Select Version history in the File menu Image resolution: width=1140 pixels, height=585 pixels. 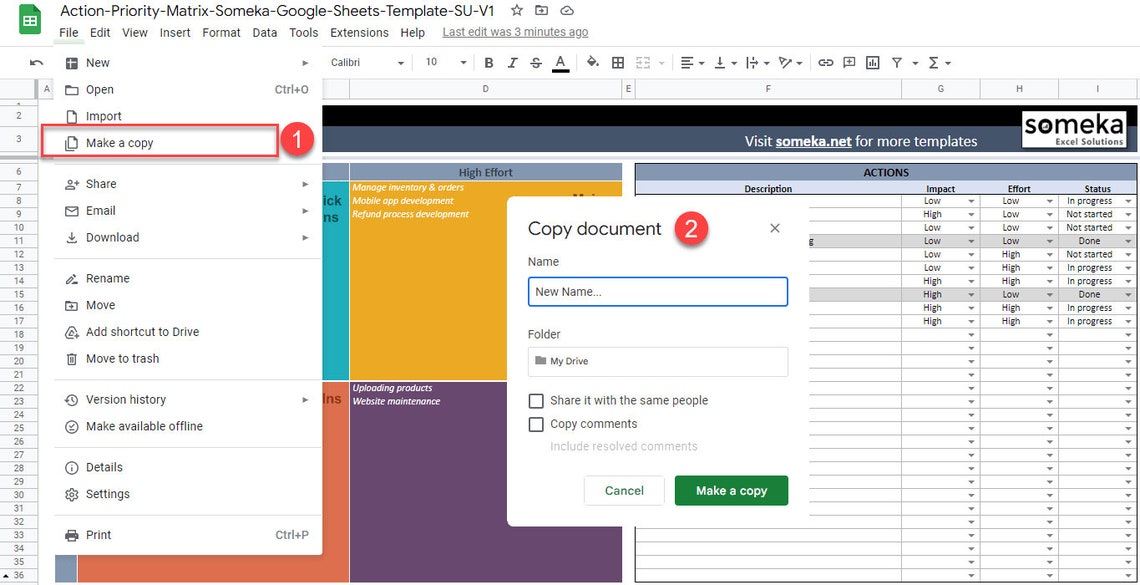point(125,399)
